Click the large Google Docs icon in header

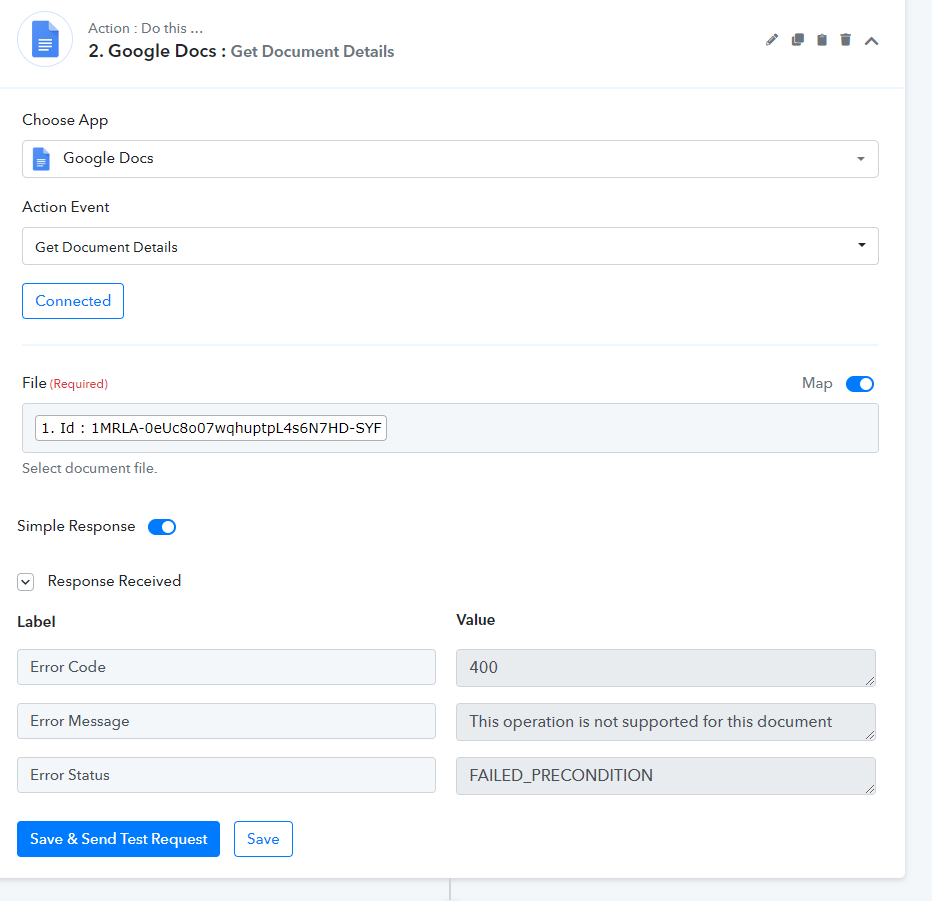pos(45,39)
